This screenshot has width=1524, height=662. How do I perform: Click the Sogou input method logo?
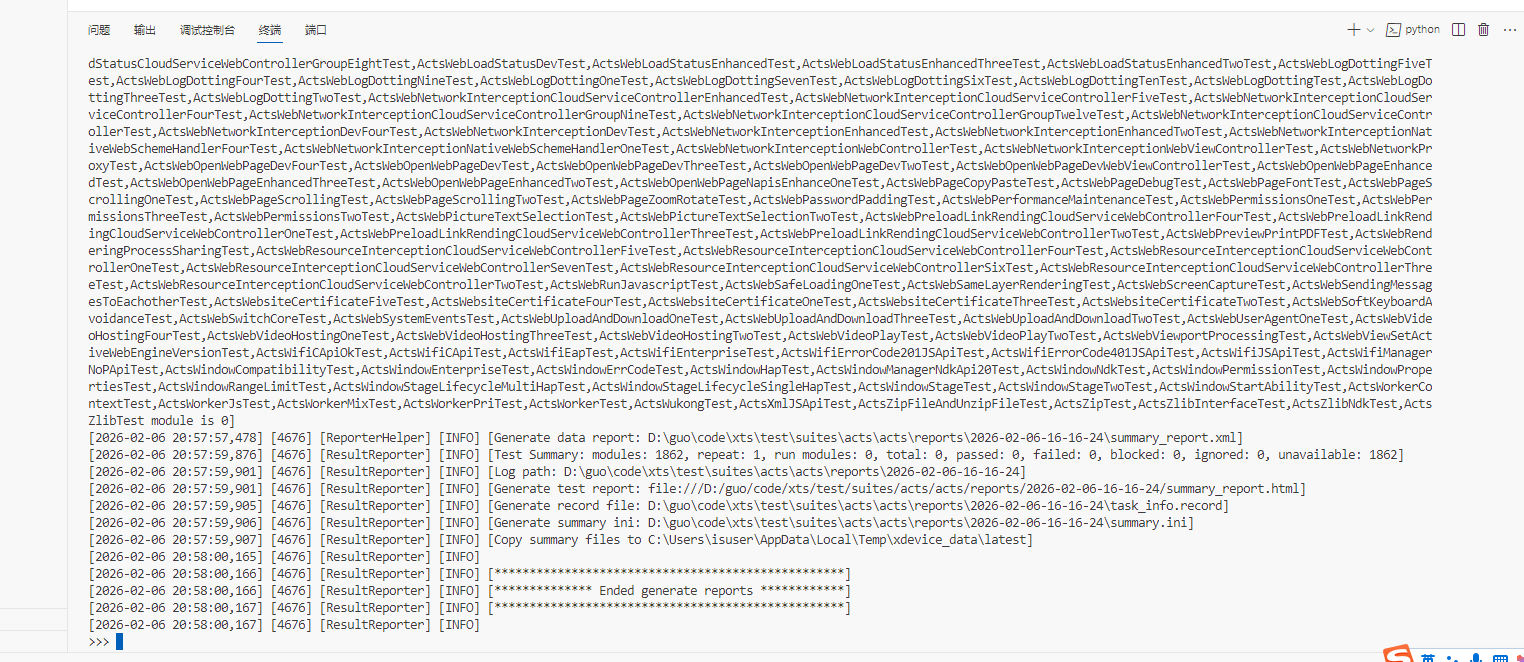(1399, 655)
